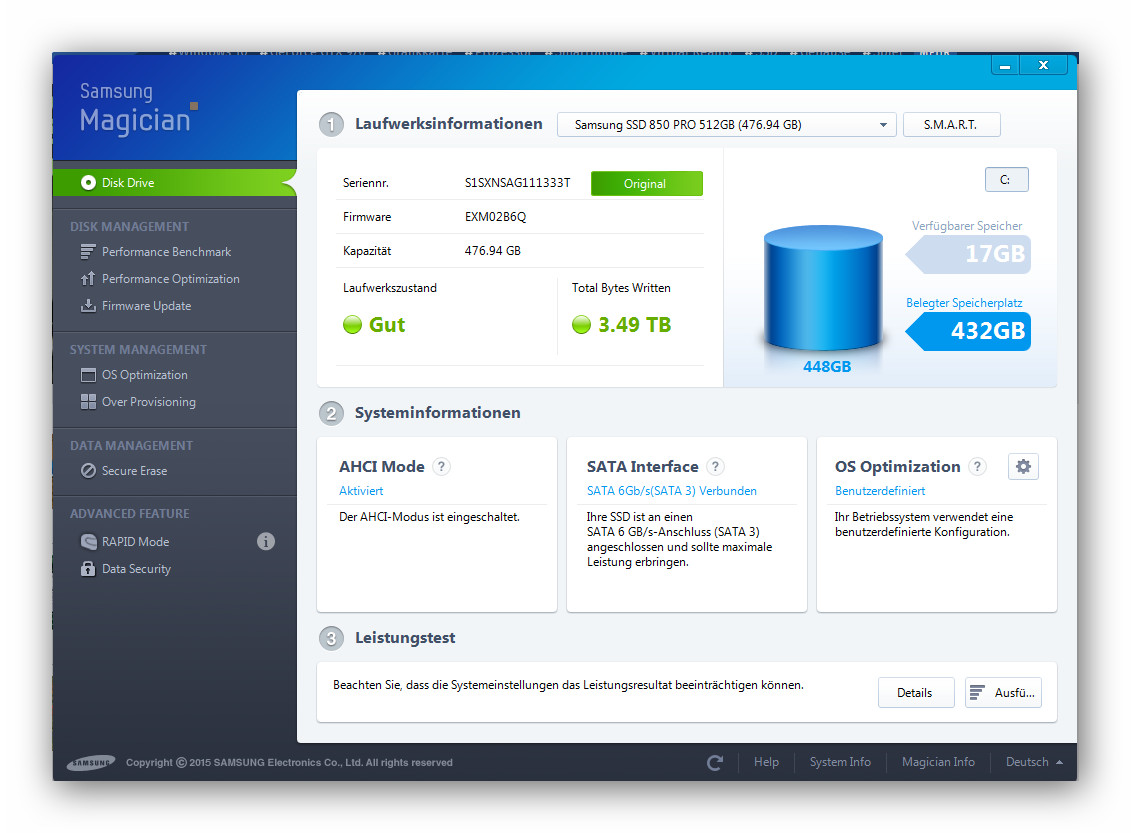Click the green Total Bytes Written indicator
This screenshot has height=833, width=1131.
pyautogui.click(x=581, y=325)
